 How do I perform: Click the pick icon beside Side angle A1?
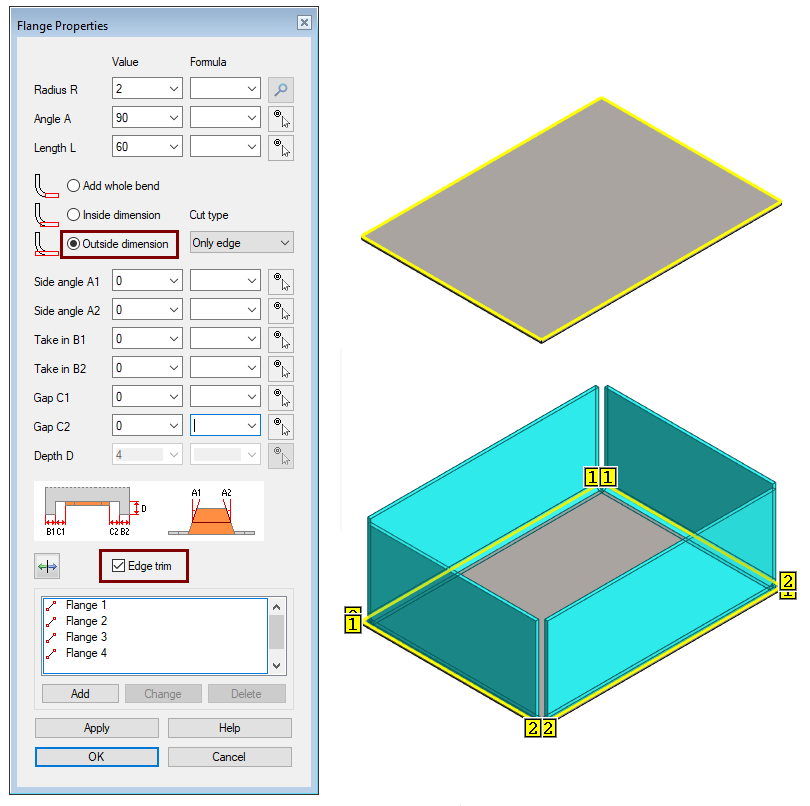[281, 282]
